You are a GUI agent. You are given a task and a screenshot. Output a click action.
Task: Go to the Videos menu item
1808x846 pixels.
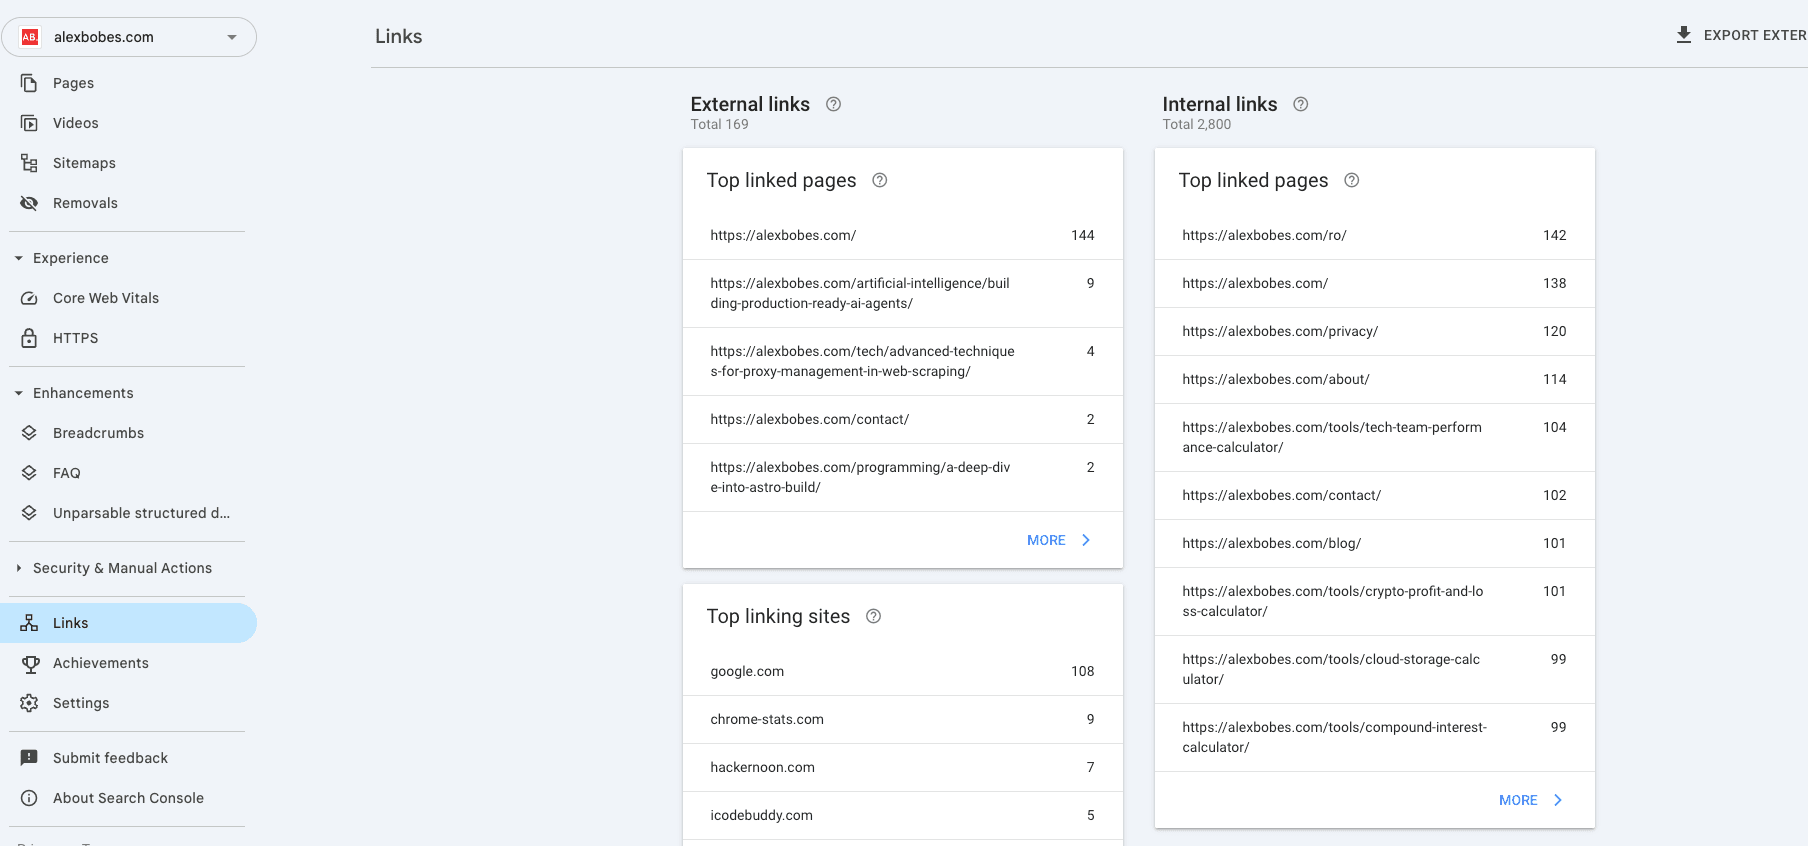pyautogui.click(x=75, y=123)
